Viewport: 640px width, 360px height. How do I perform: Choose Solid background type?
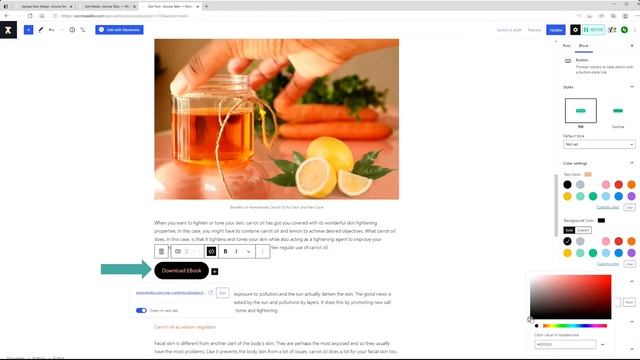coord(569,230)
